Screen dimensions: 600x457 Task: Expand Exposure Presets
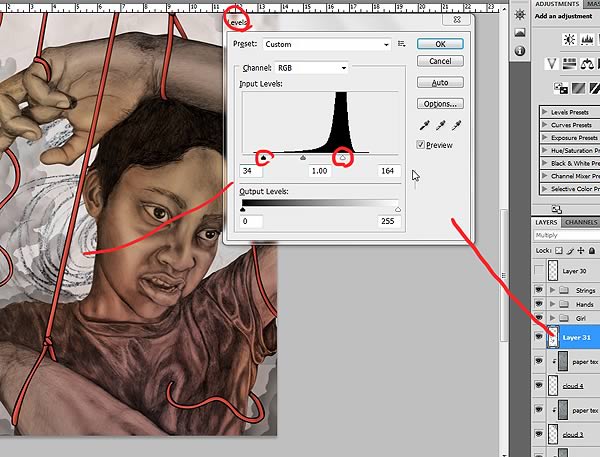click(x=545, y=137)
